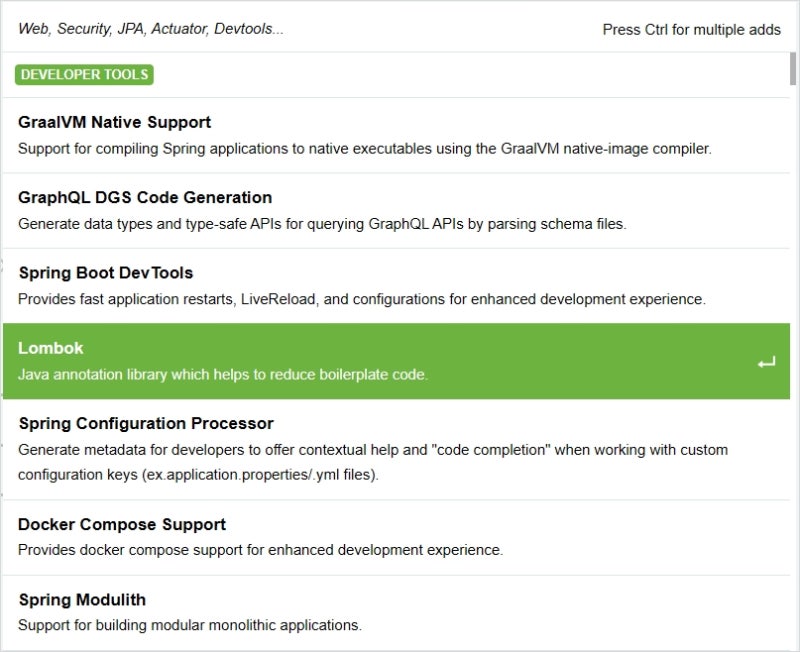Image resolution: width=800 pixels, height=652 pixels.
Task: Click the Lombok boilerplate code description
Action: tap(222, 374)
